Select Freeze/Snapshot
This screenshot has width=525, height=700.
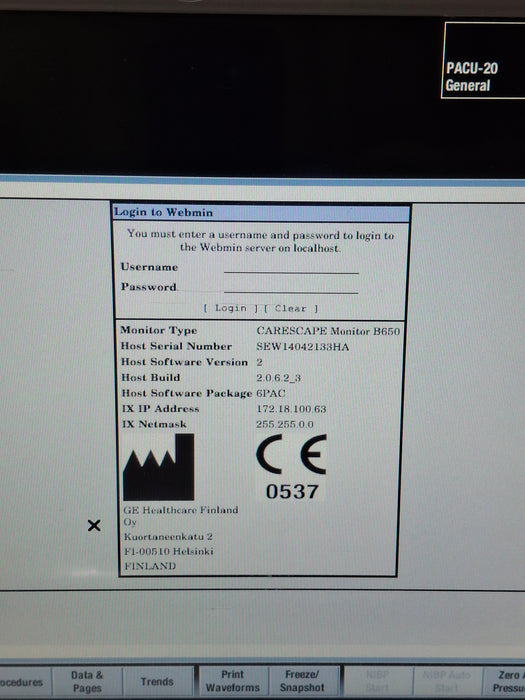(302, 681)
